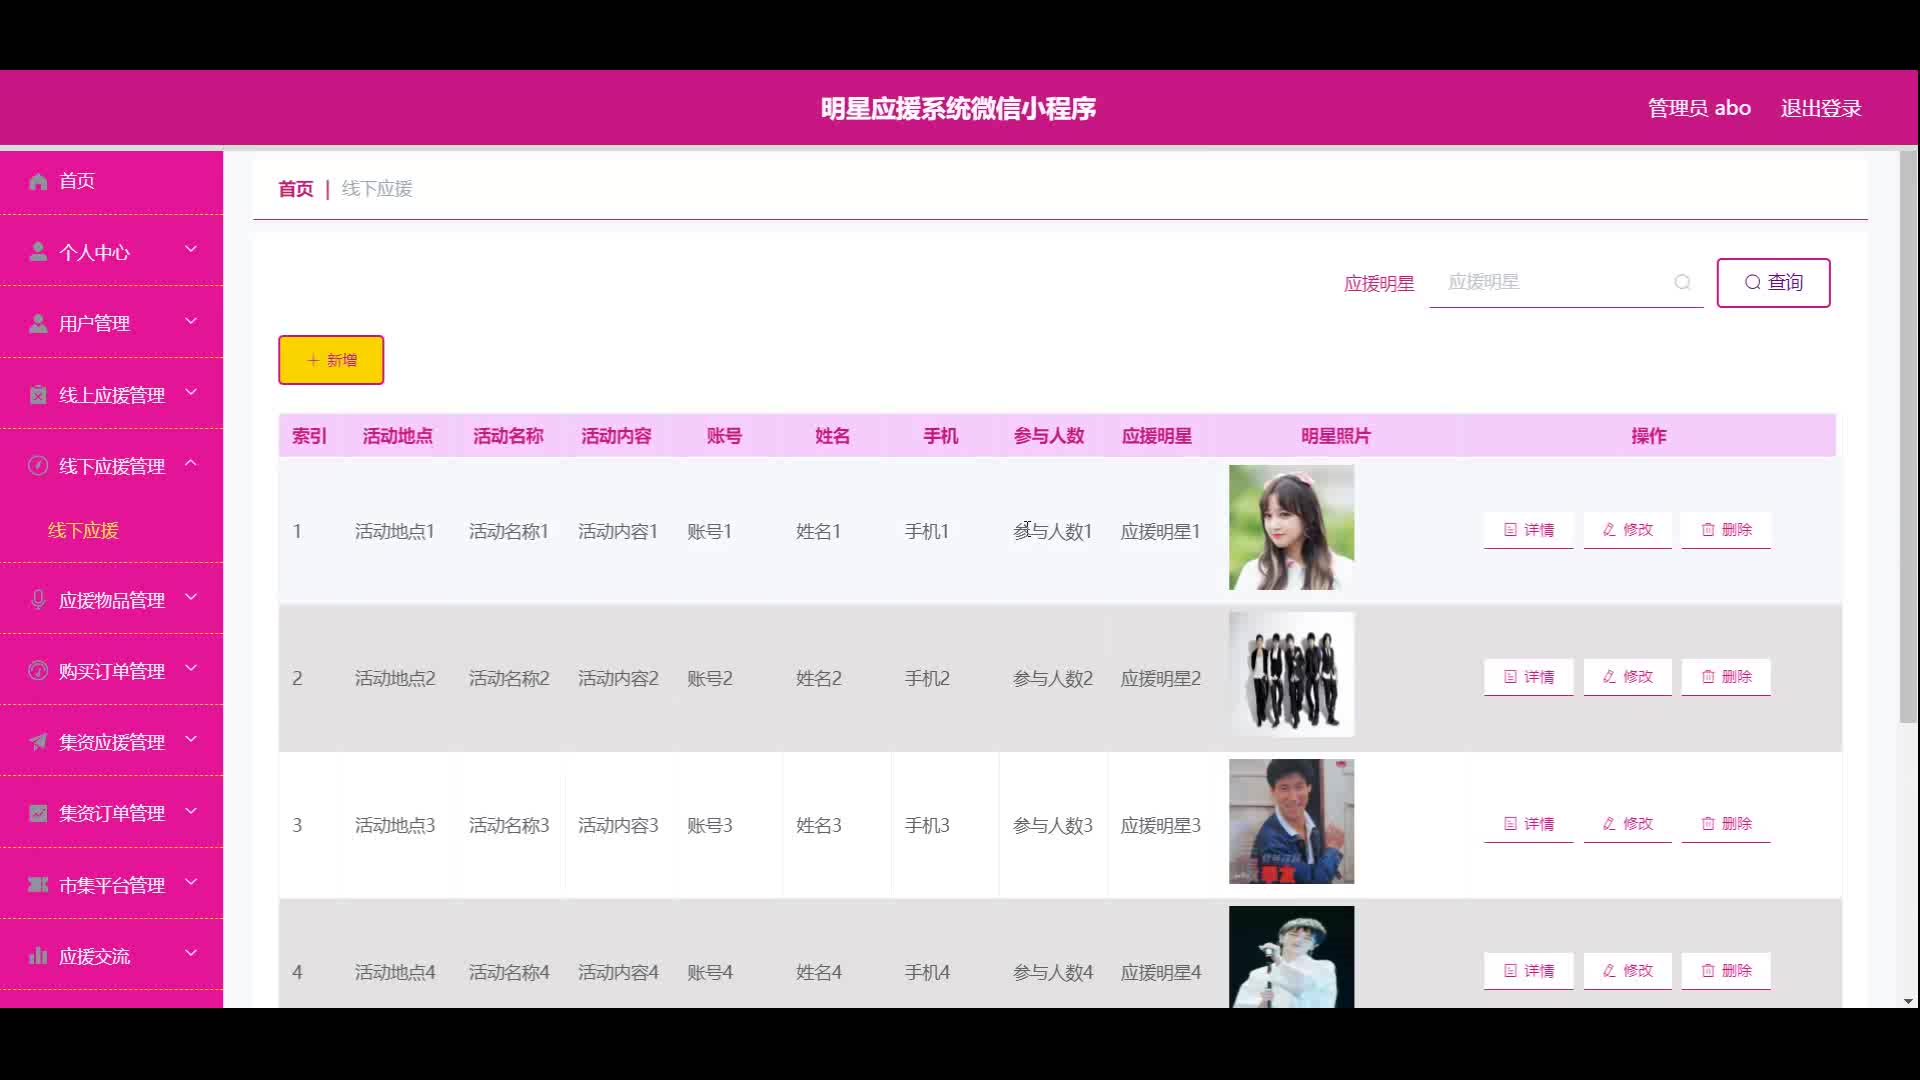Click the yellow 新增 button
This screenshot has width=1920, height=1080.
coord(331,360)
